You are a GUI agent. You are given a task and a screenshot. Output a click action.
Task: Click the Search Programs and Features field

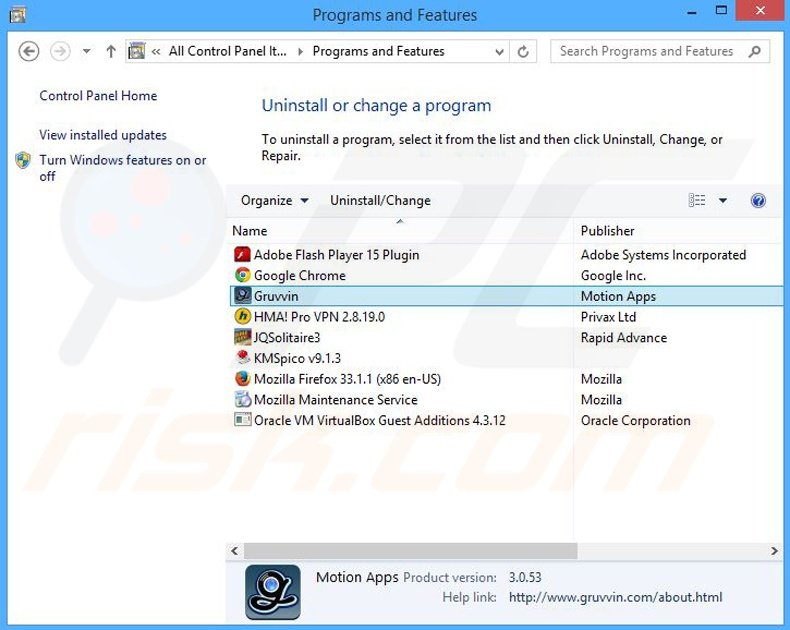tap(660, 51)
